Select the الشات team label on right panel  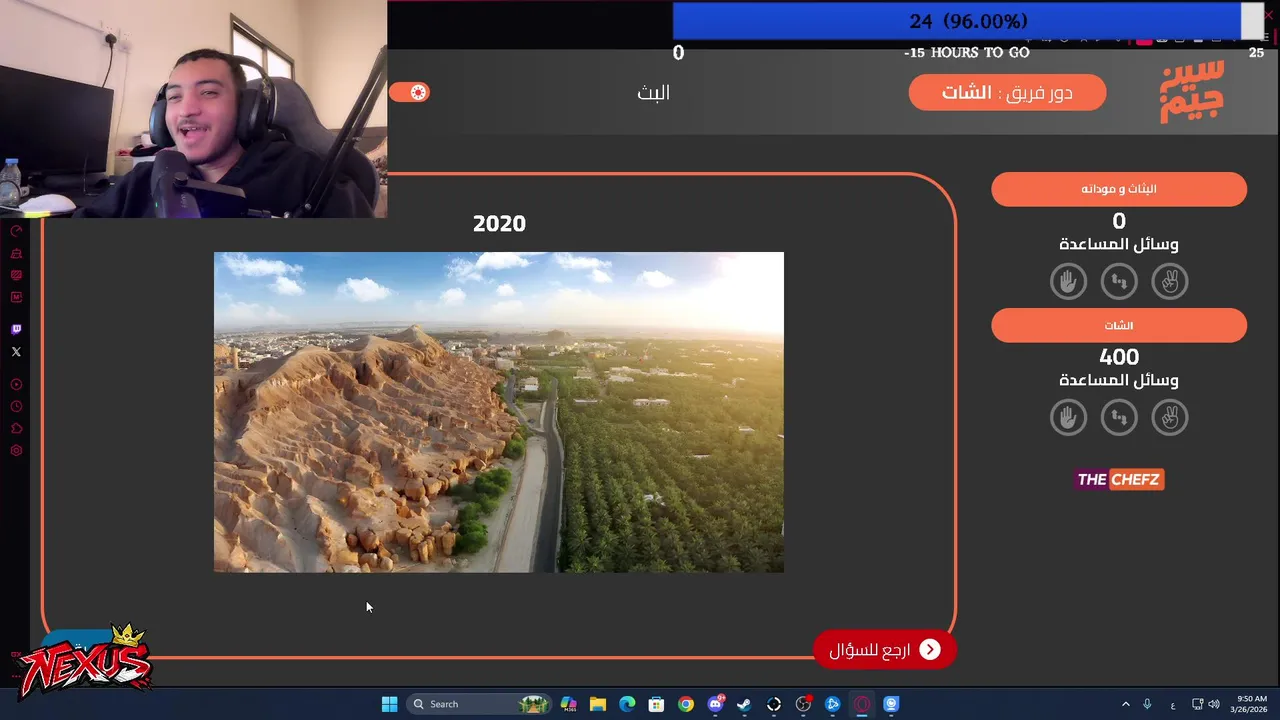point(1119,325)
